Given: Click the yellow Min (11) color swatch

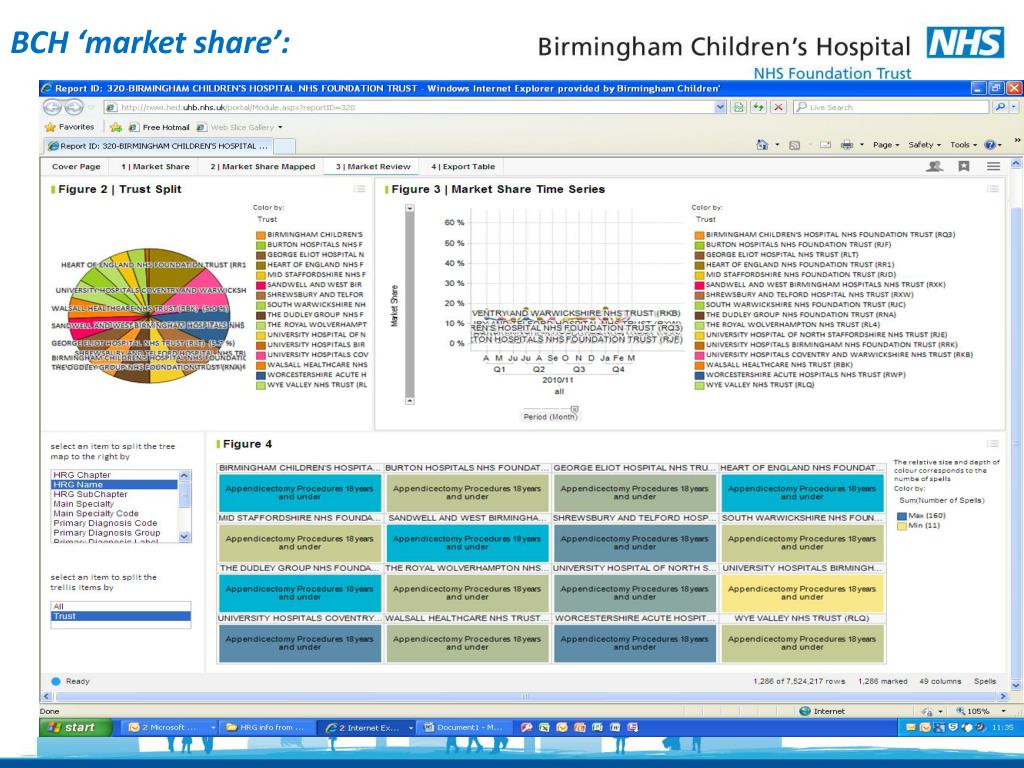Looking at the screenshot, I should (902, 526).
